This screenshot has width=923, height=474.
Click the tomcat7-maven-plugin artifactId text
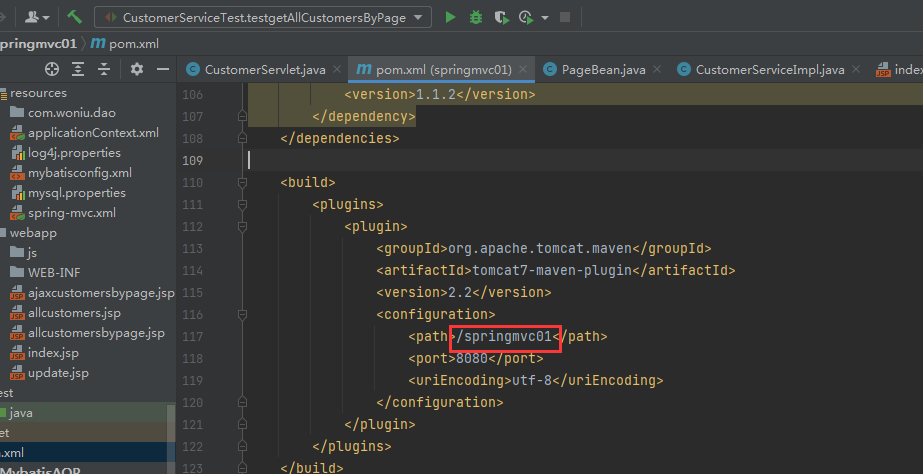click(552, 270)
